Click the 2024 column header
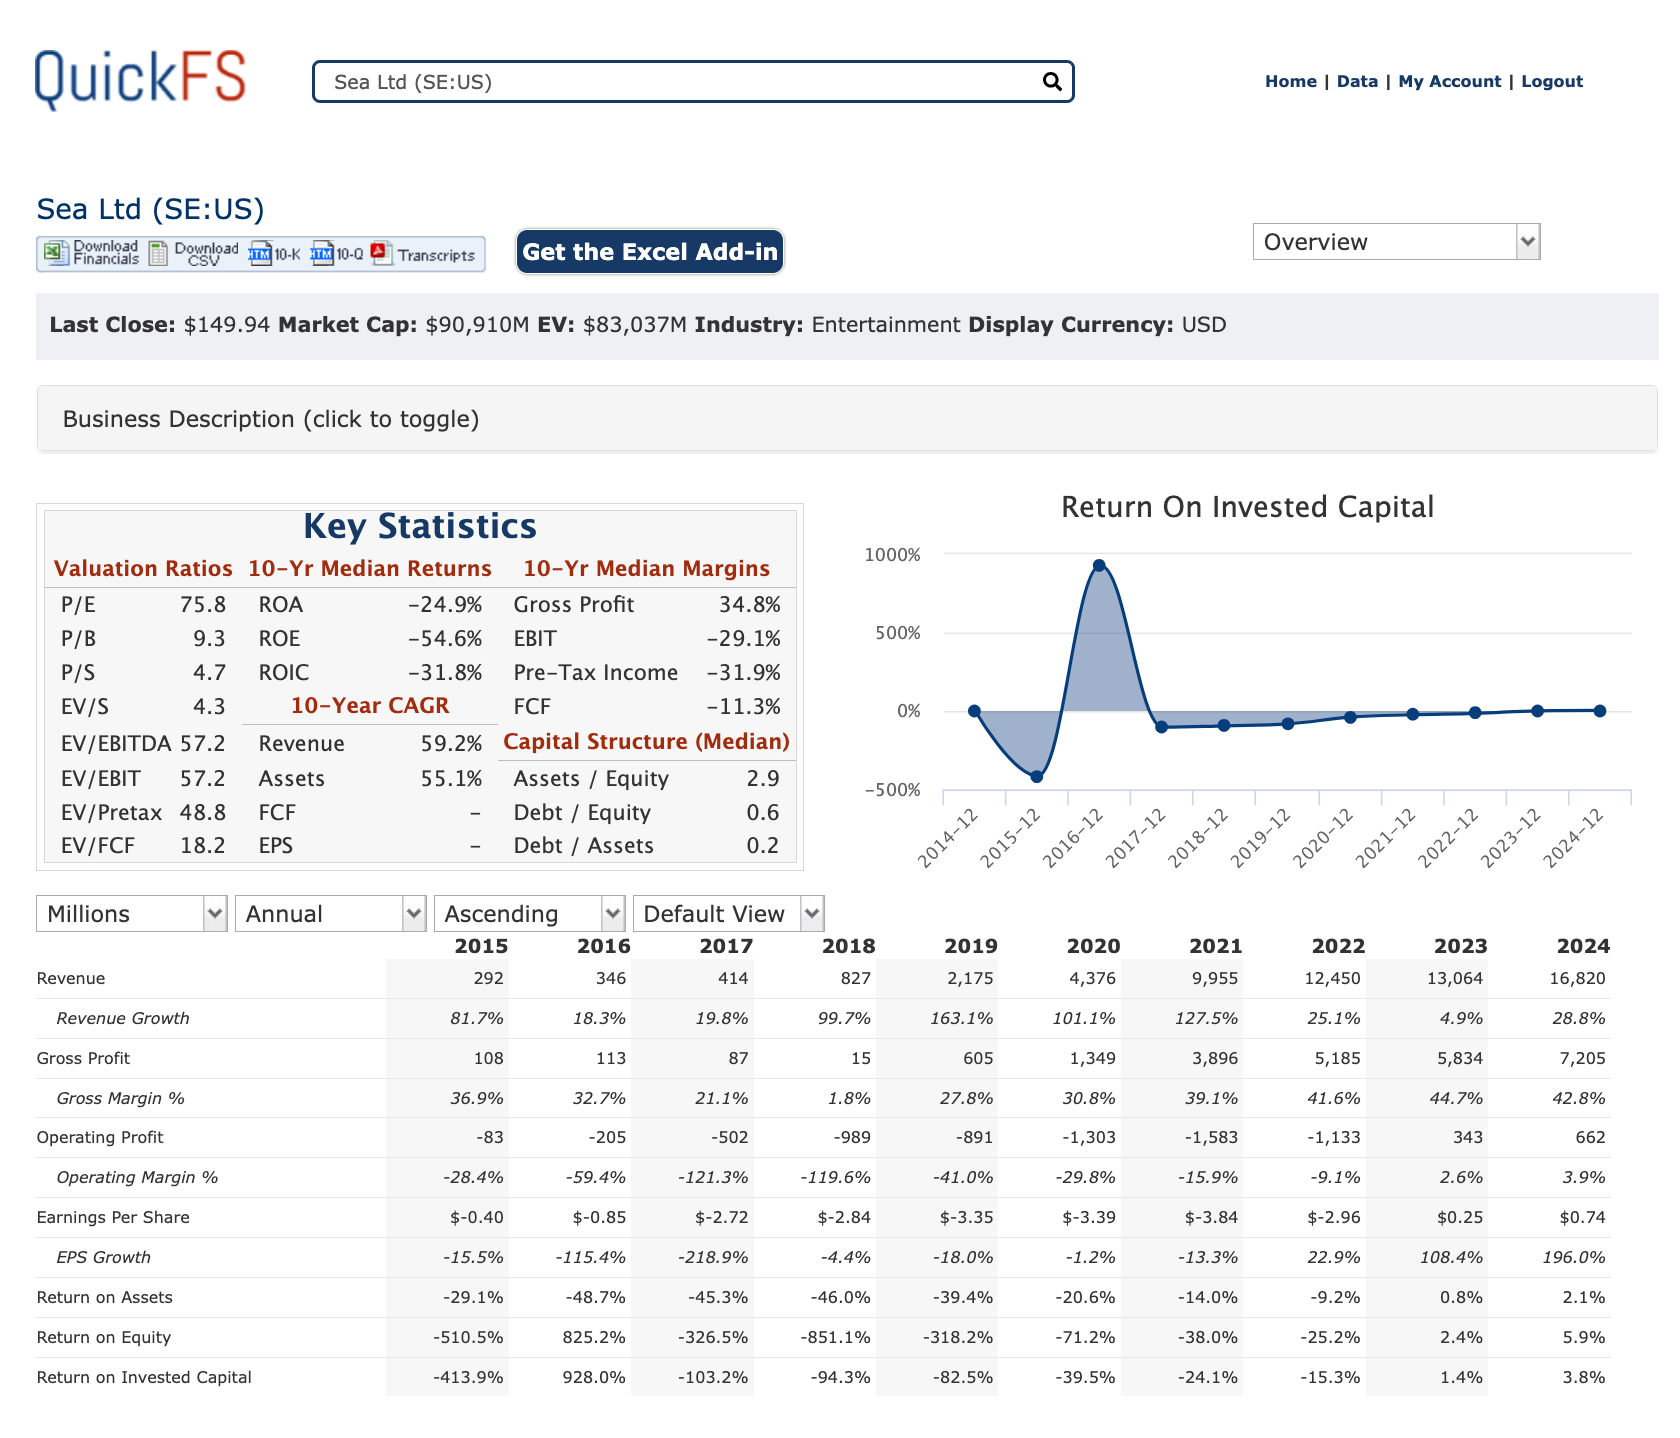Image resolution: width=1680 pixels, height=1438 pixels. point(1583,946)
